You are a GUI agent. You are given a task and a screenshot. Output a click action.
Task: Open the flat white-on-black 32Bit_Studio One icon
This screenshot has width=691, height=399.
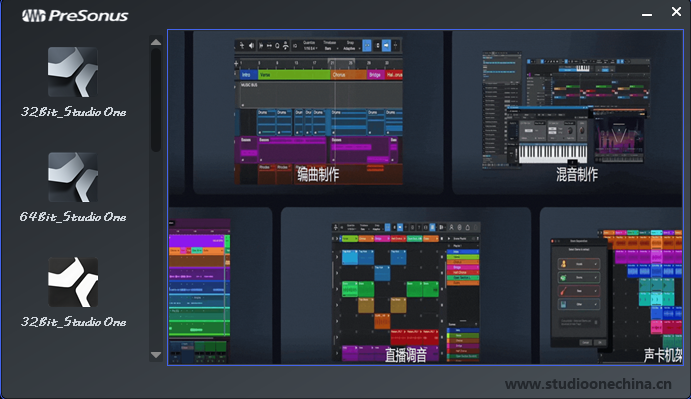73,282
